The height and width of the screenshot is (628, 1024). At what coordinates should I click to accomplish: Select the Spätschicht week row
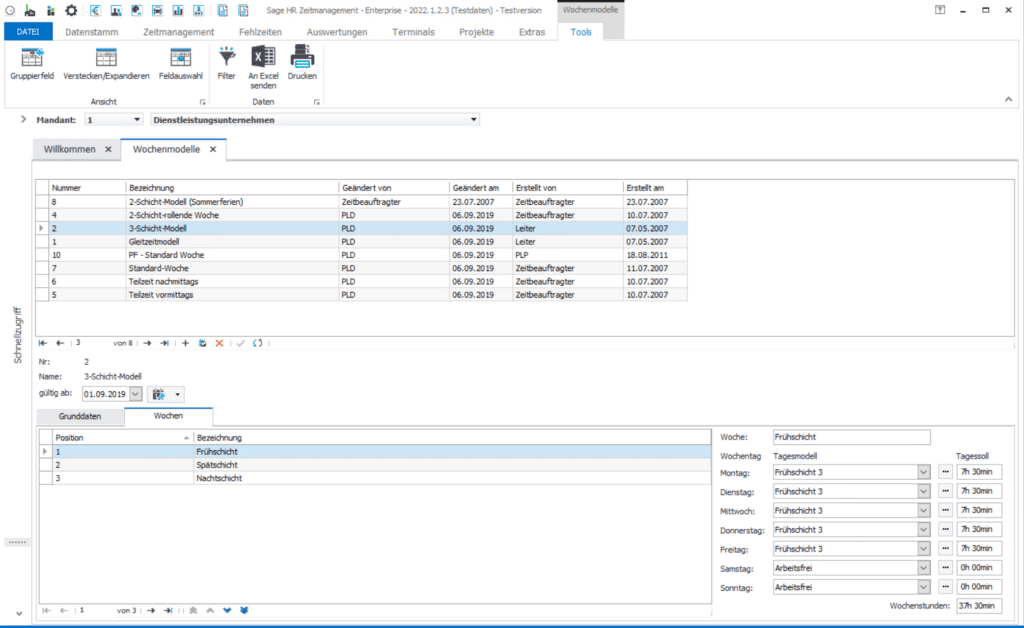(x=375, y=465)
